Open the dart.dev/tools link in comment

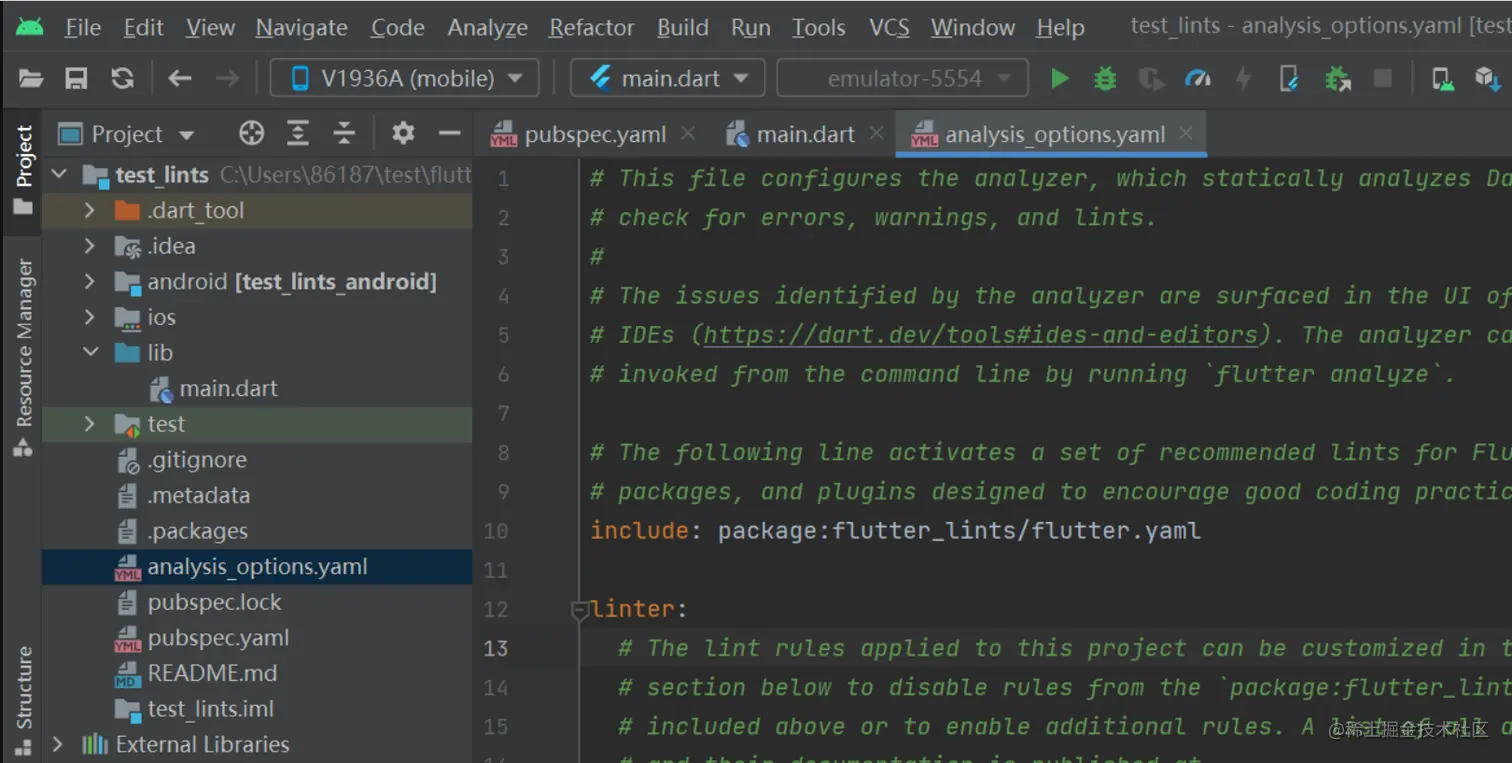(x=980, y=335)
